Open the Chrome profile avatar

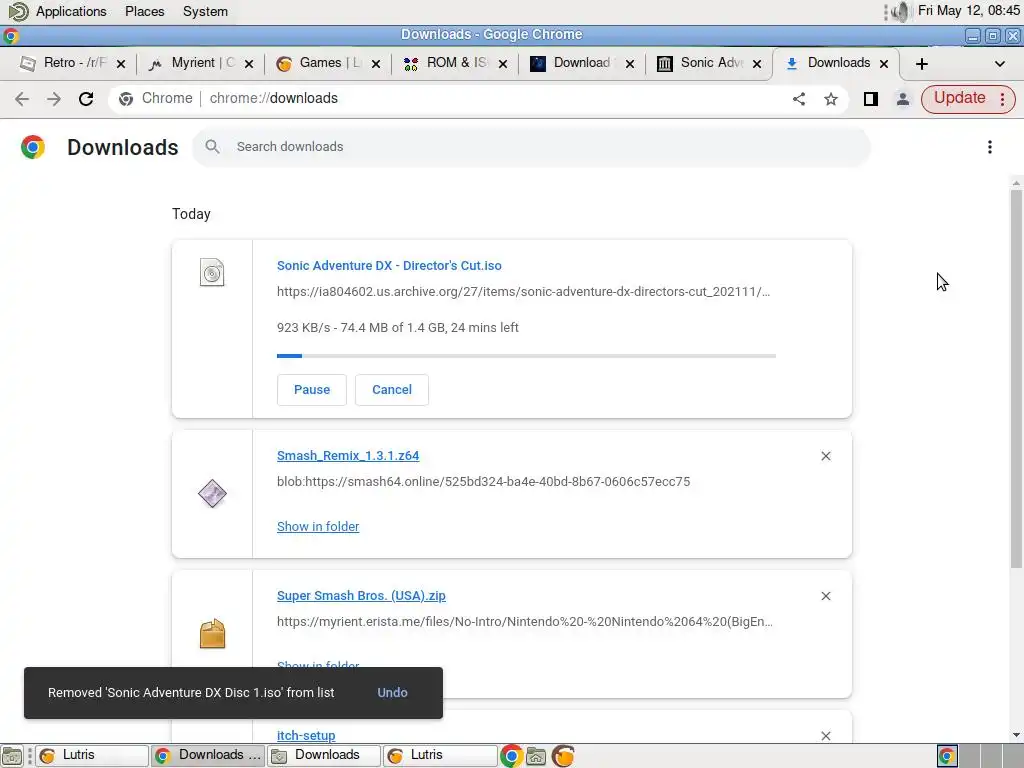tap(903, 99)
